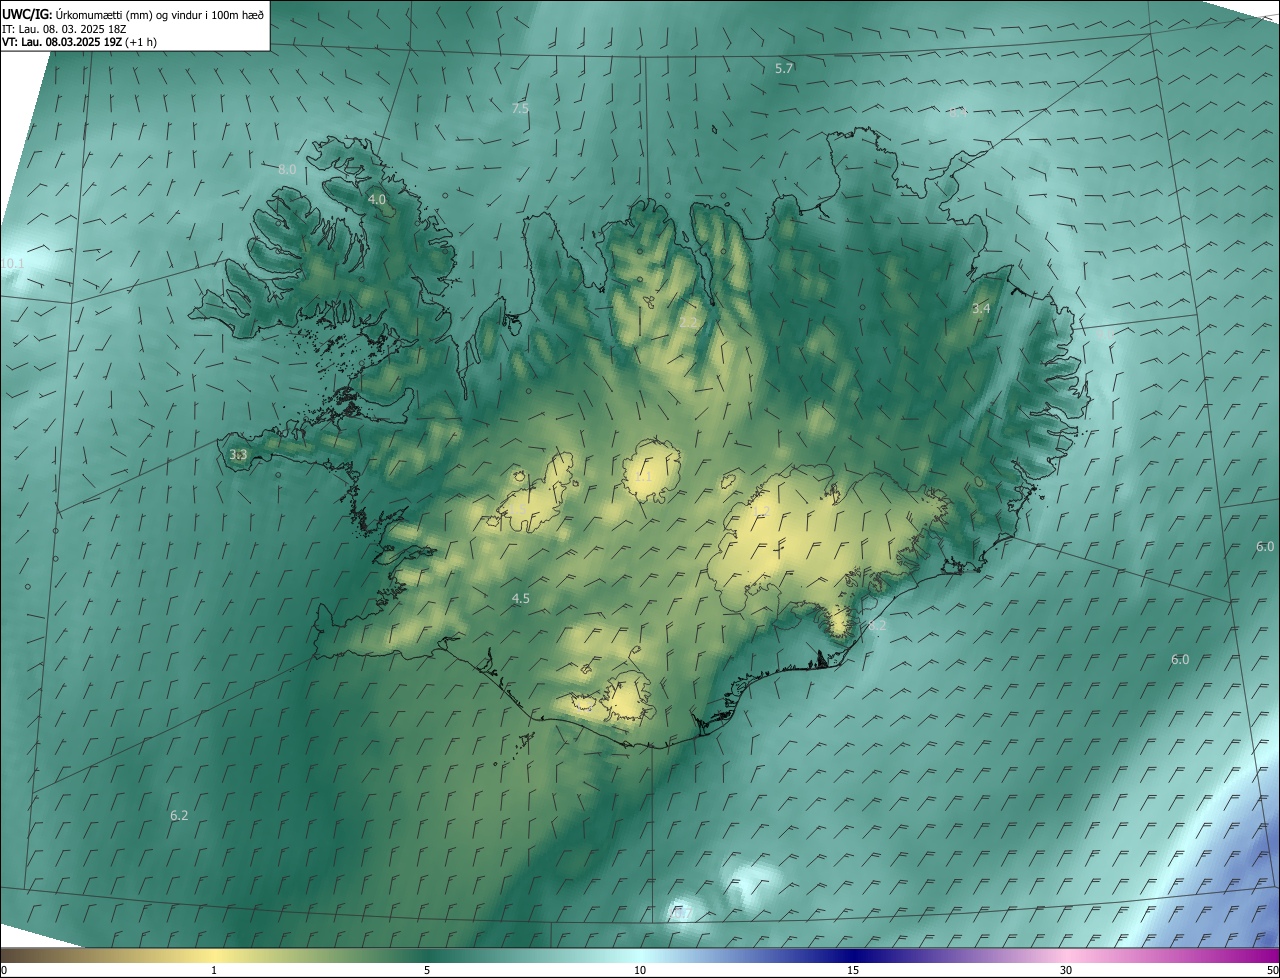The width and height of the screenshot is (1280, 978).
Task: Click the colorbar tick label 50
Action: pyautogui.click(x=1272, y=970)
